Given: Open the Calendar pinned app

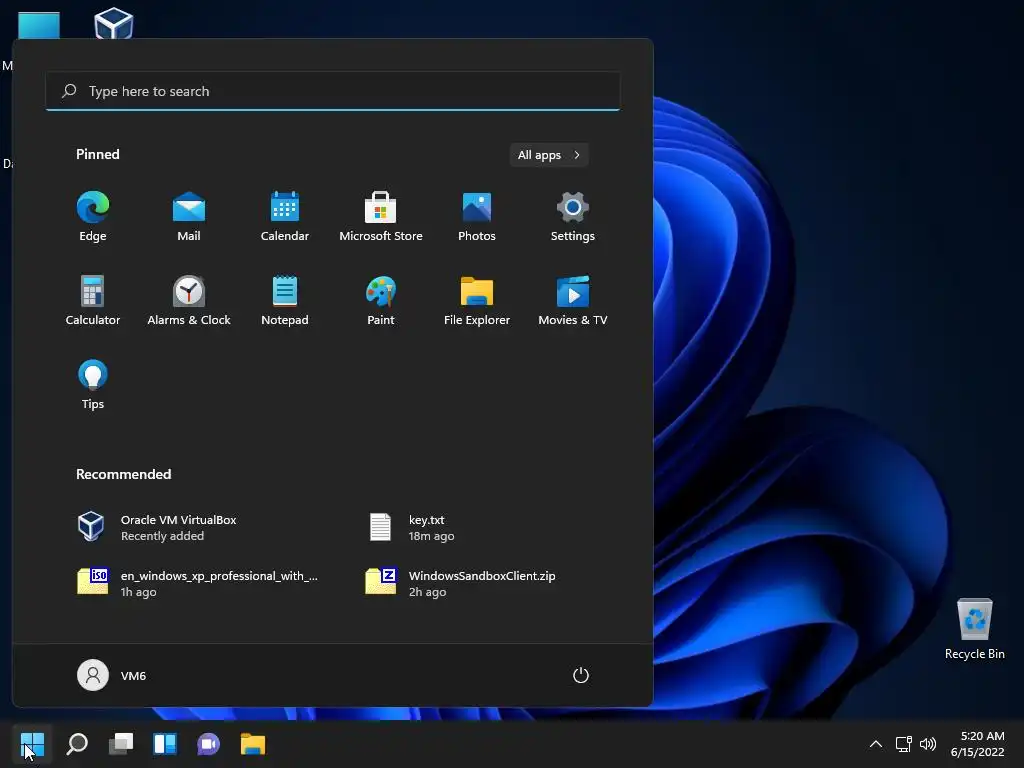Looking at the screenshot, I should click(x=285, y=217).
